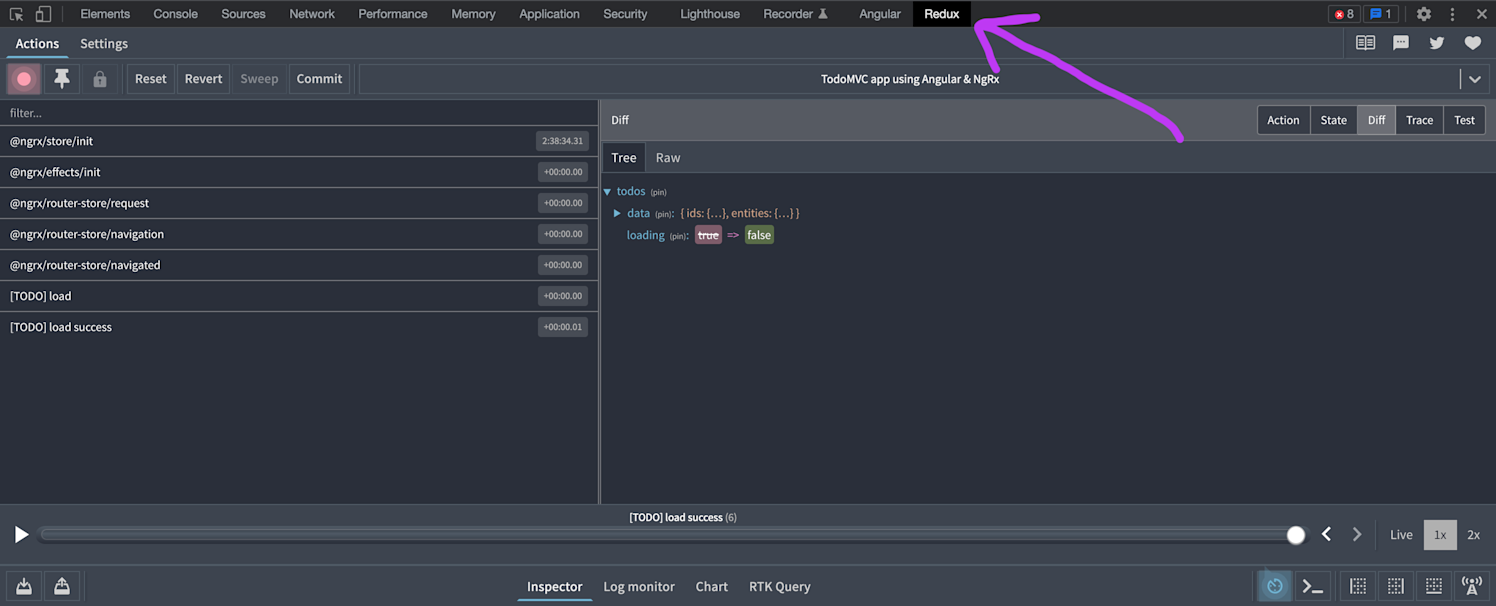Switch inspector to the Trace view
This screenshot has width=1496, height=606.
coord(1419,120)
